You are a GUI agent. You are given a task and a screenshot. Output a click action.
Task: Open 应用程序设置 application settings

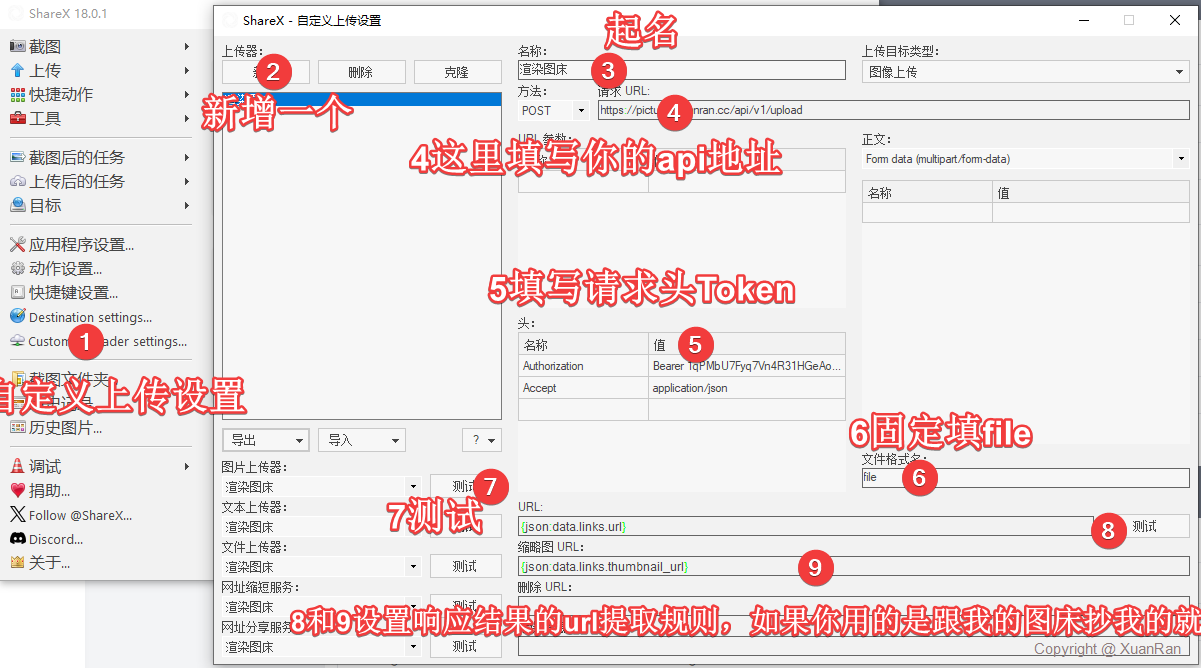80,245
